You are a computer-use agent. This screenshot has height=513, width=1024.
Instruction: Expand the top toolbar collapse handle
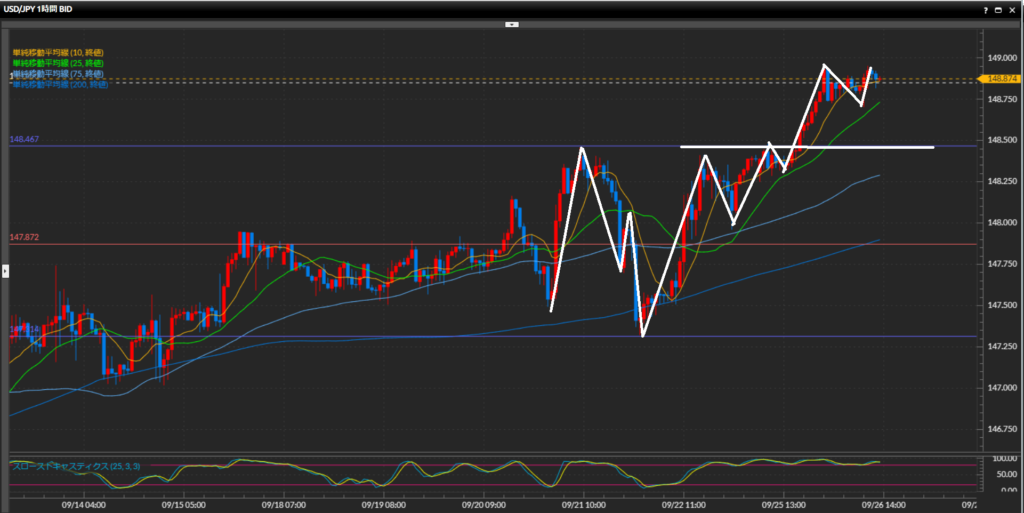tap(511, 22)
